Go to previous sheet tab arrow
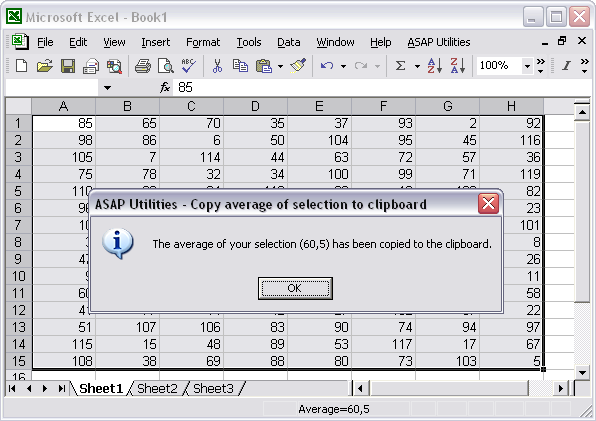The width and height of the screenshot is (596, 421). [x=29, y=389]
